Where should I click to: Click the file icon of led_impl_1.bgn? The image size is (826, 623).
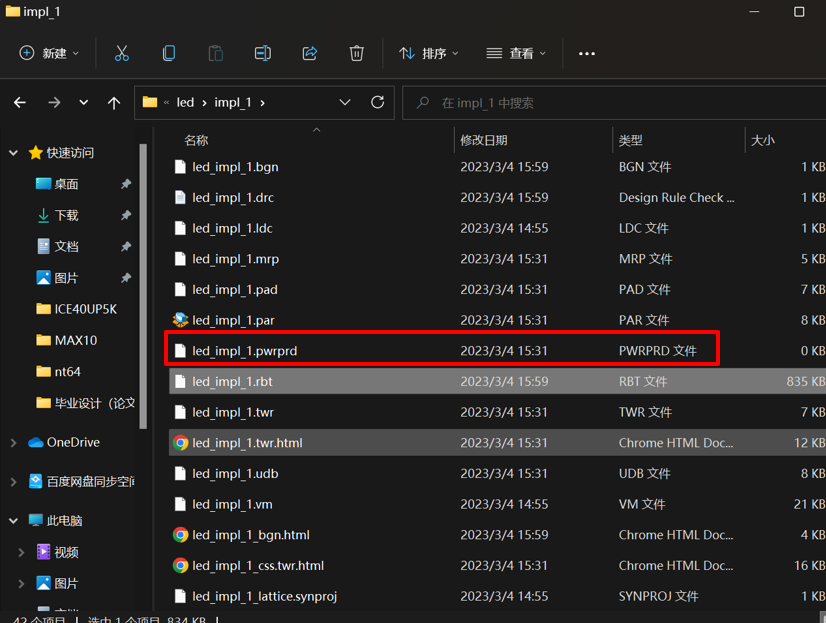pos(180,167)
